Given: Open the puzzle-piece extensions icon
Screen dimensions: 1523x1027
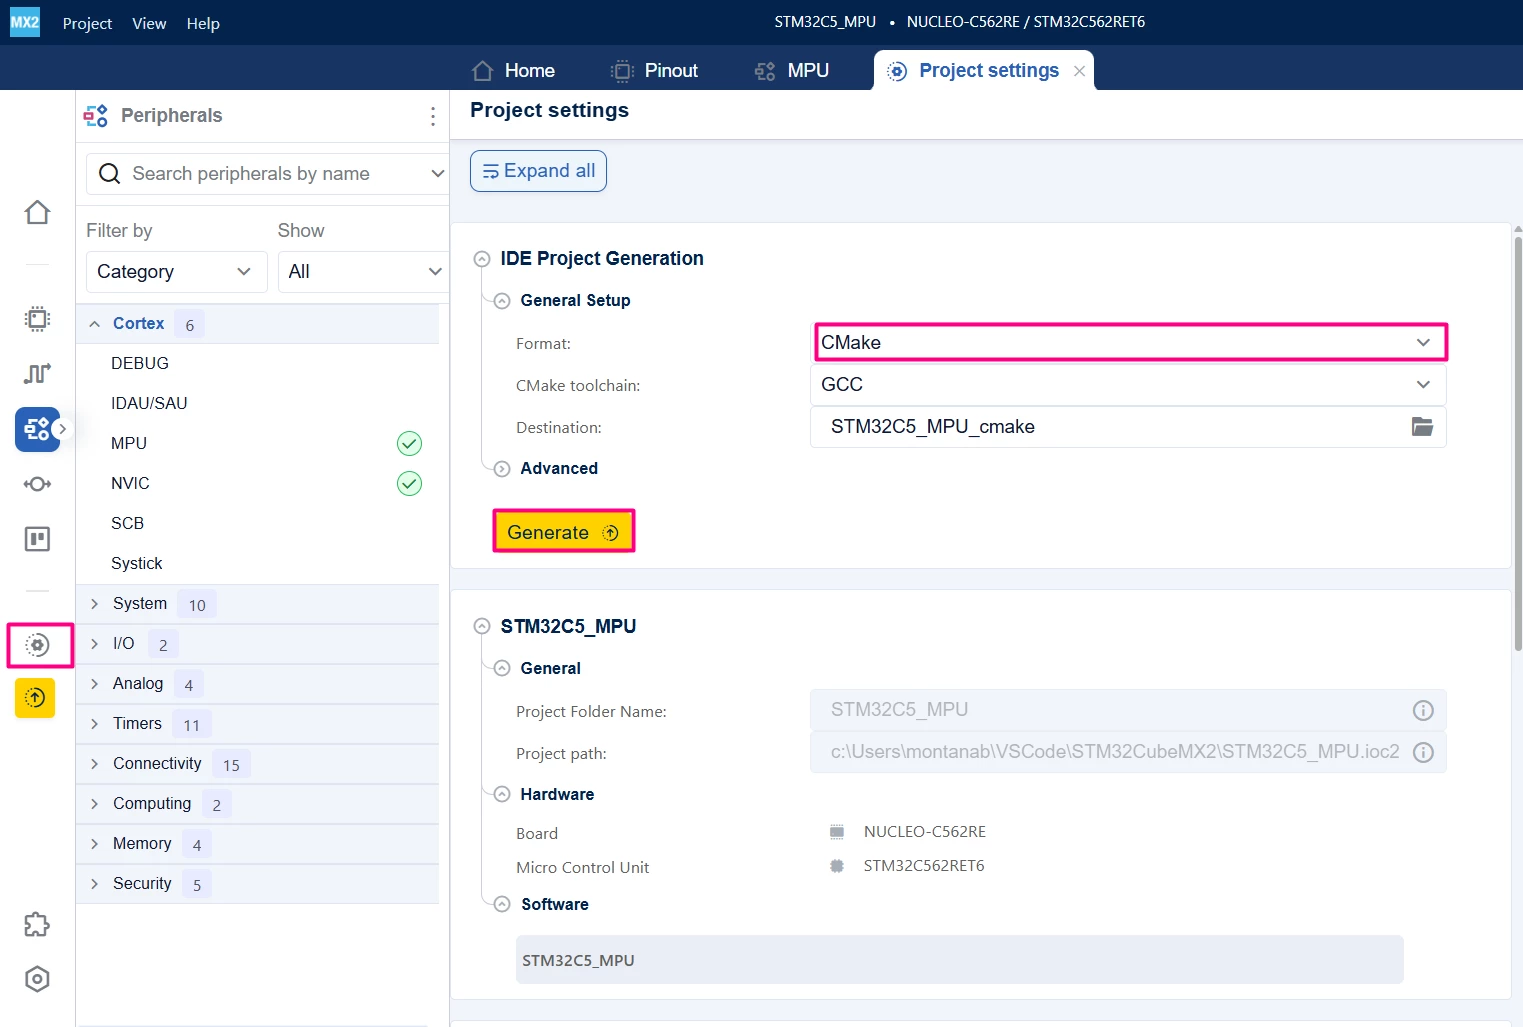Looking at the screenshot, I should 37,924.
